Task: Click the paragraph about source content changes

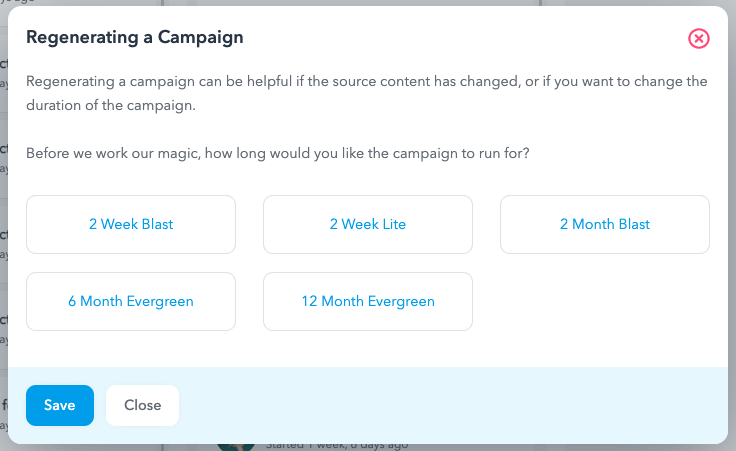Action: [x=367, y=93]
